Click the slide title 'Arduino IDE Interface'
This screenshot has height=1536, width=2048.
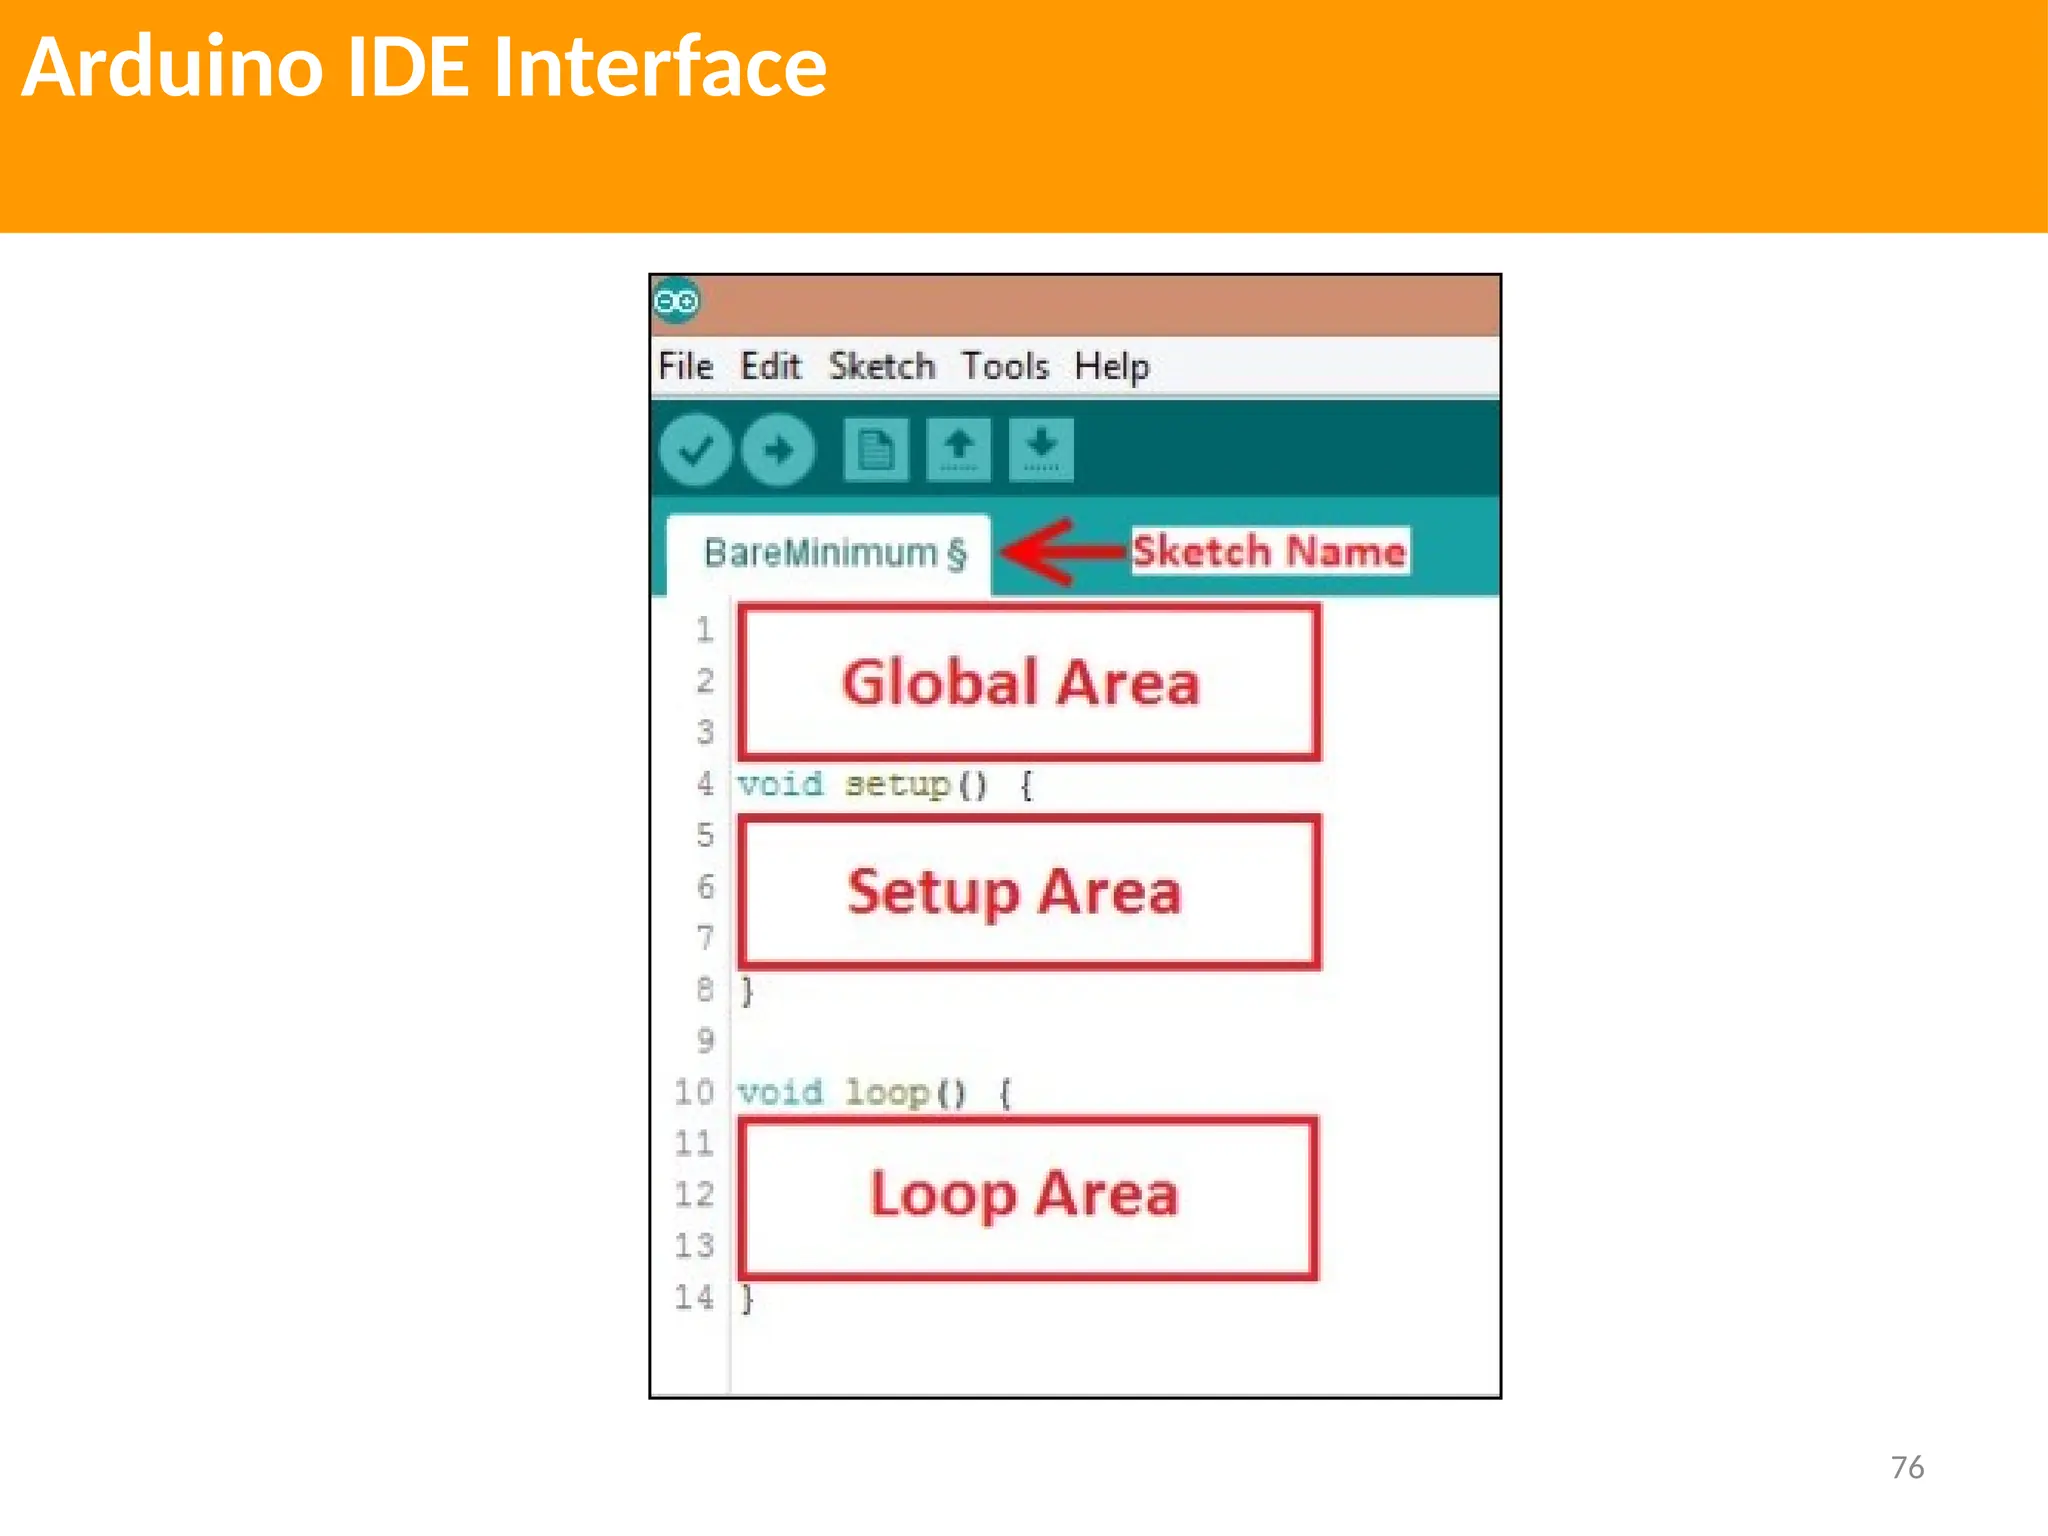pos(424,66)
